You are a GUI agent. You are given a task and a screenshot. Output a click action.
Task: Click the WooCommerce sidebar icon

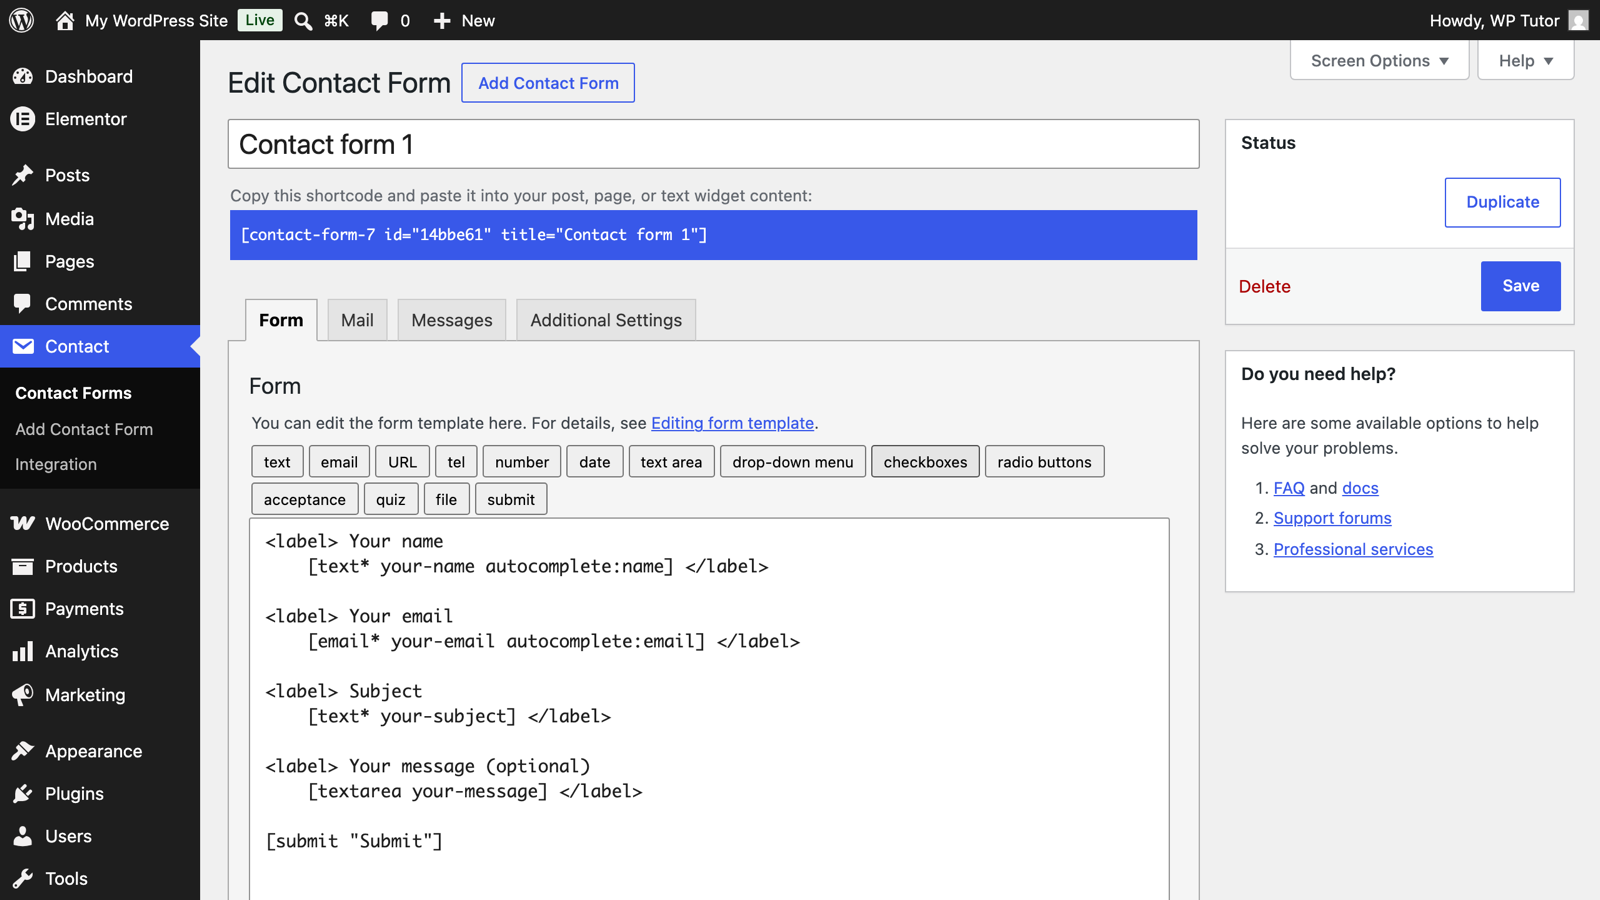click(x=22, y=523)
